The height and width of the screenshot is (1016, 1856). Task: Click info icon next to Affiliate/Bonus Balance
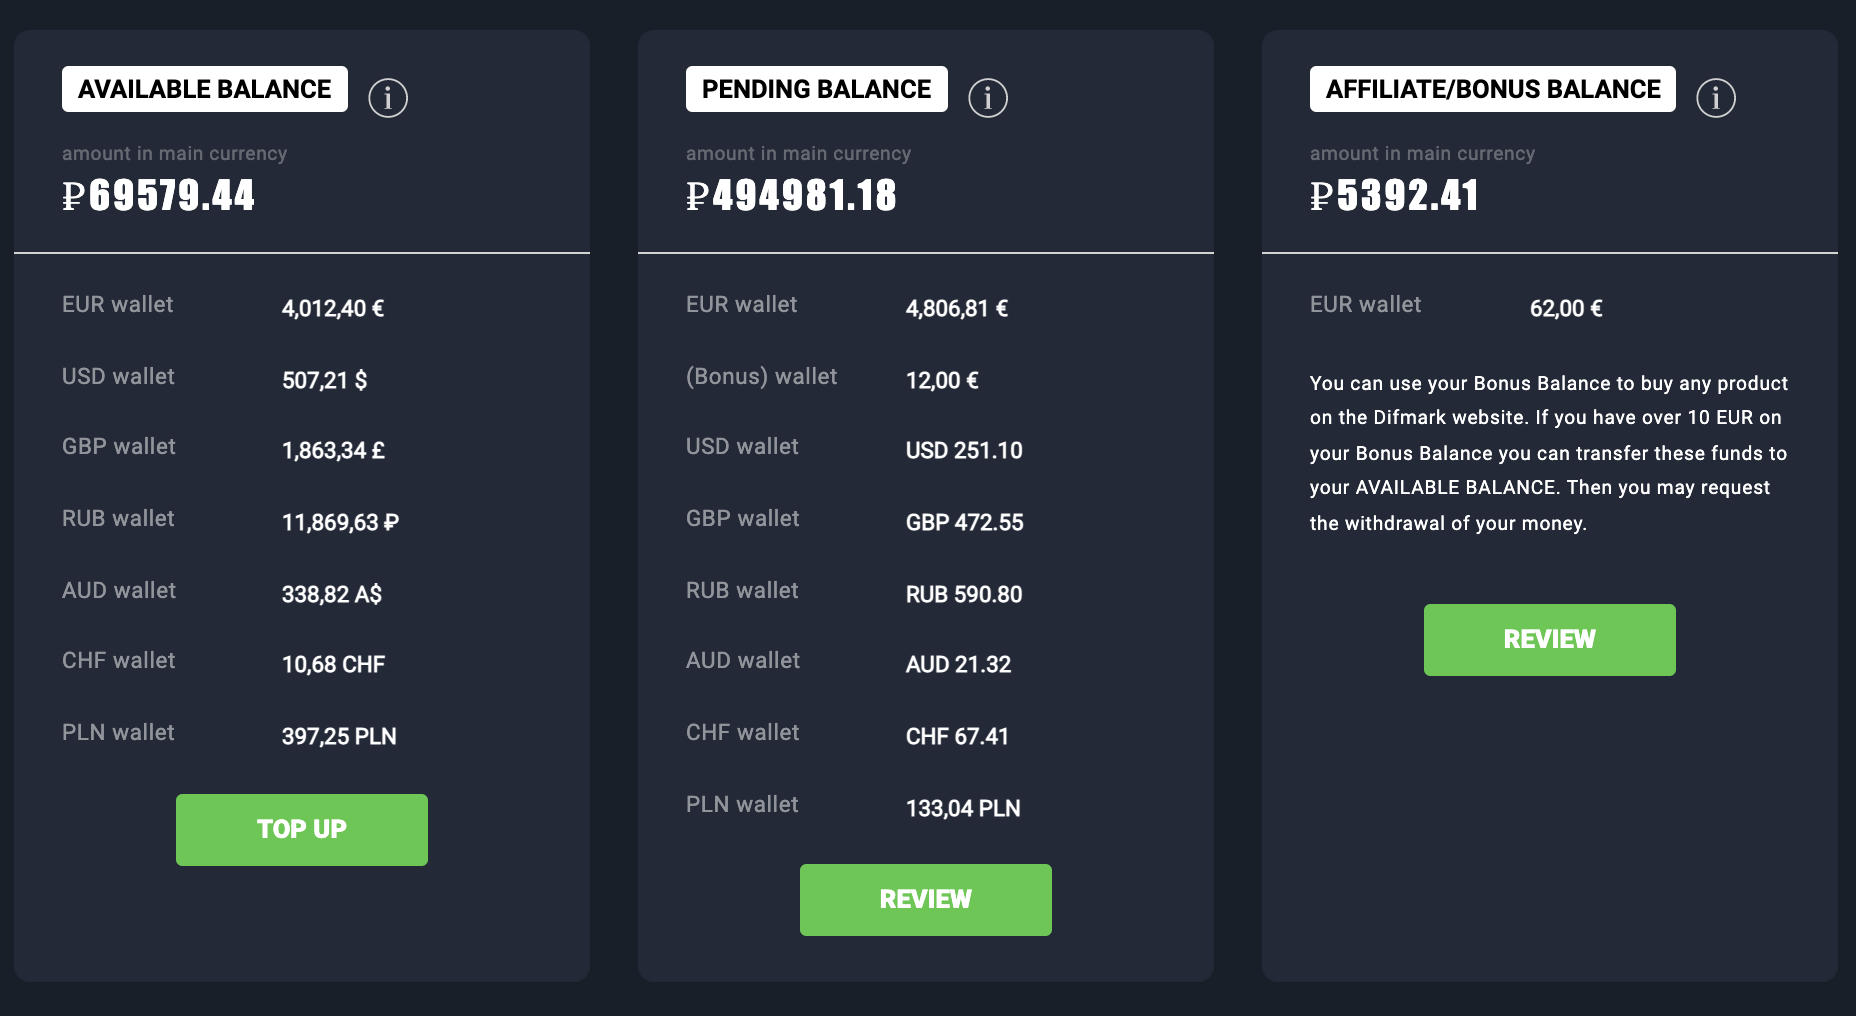pyautogui.click(x=1716, y=98)
